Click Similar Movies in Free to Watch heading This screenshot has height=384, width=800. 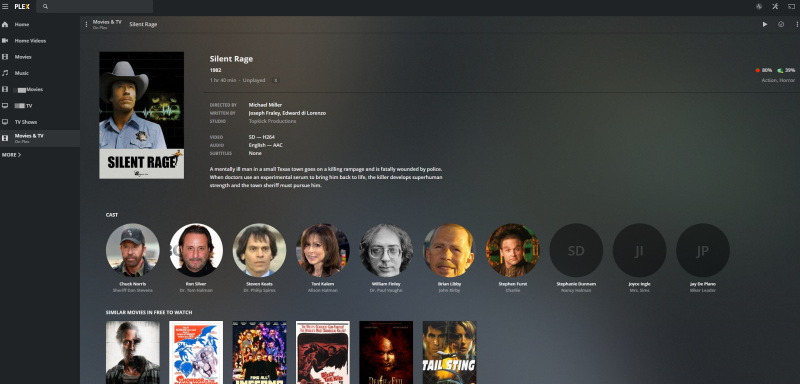click(149, 312)
